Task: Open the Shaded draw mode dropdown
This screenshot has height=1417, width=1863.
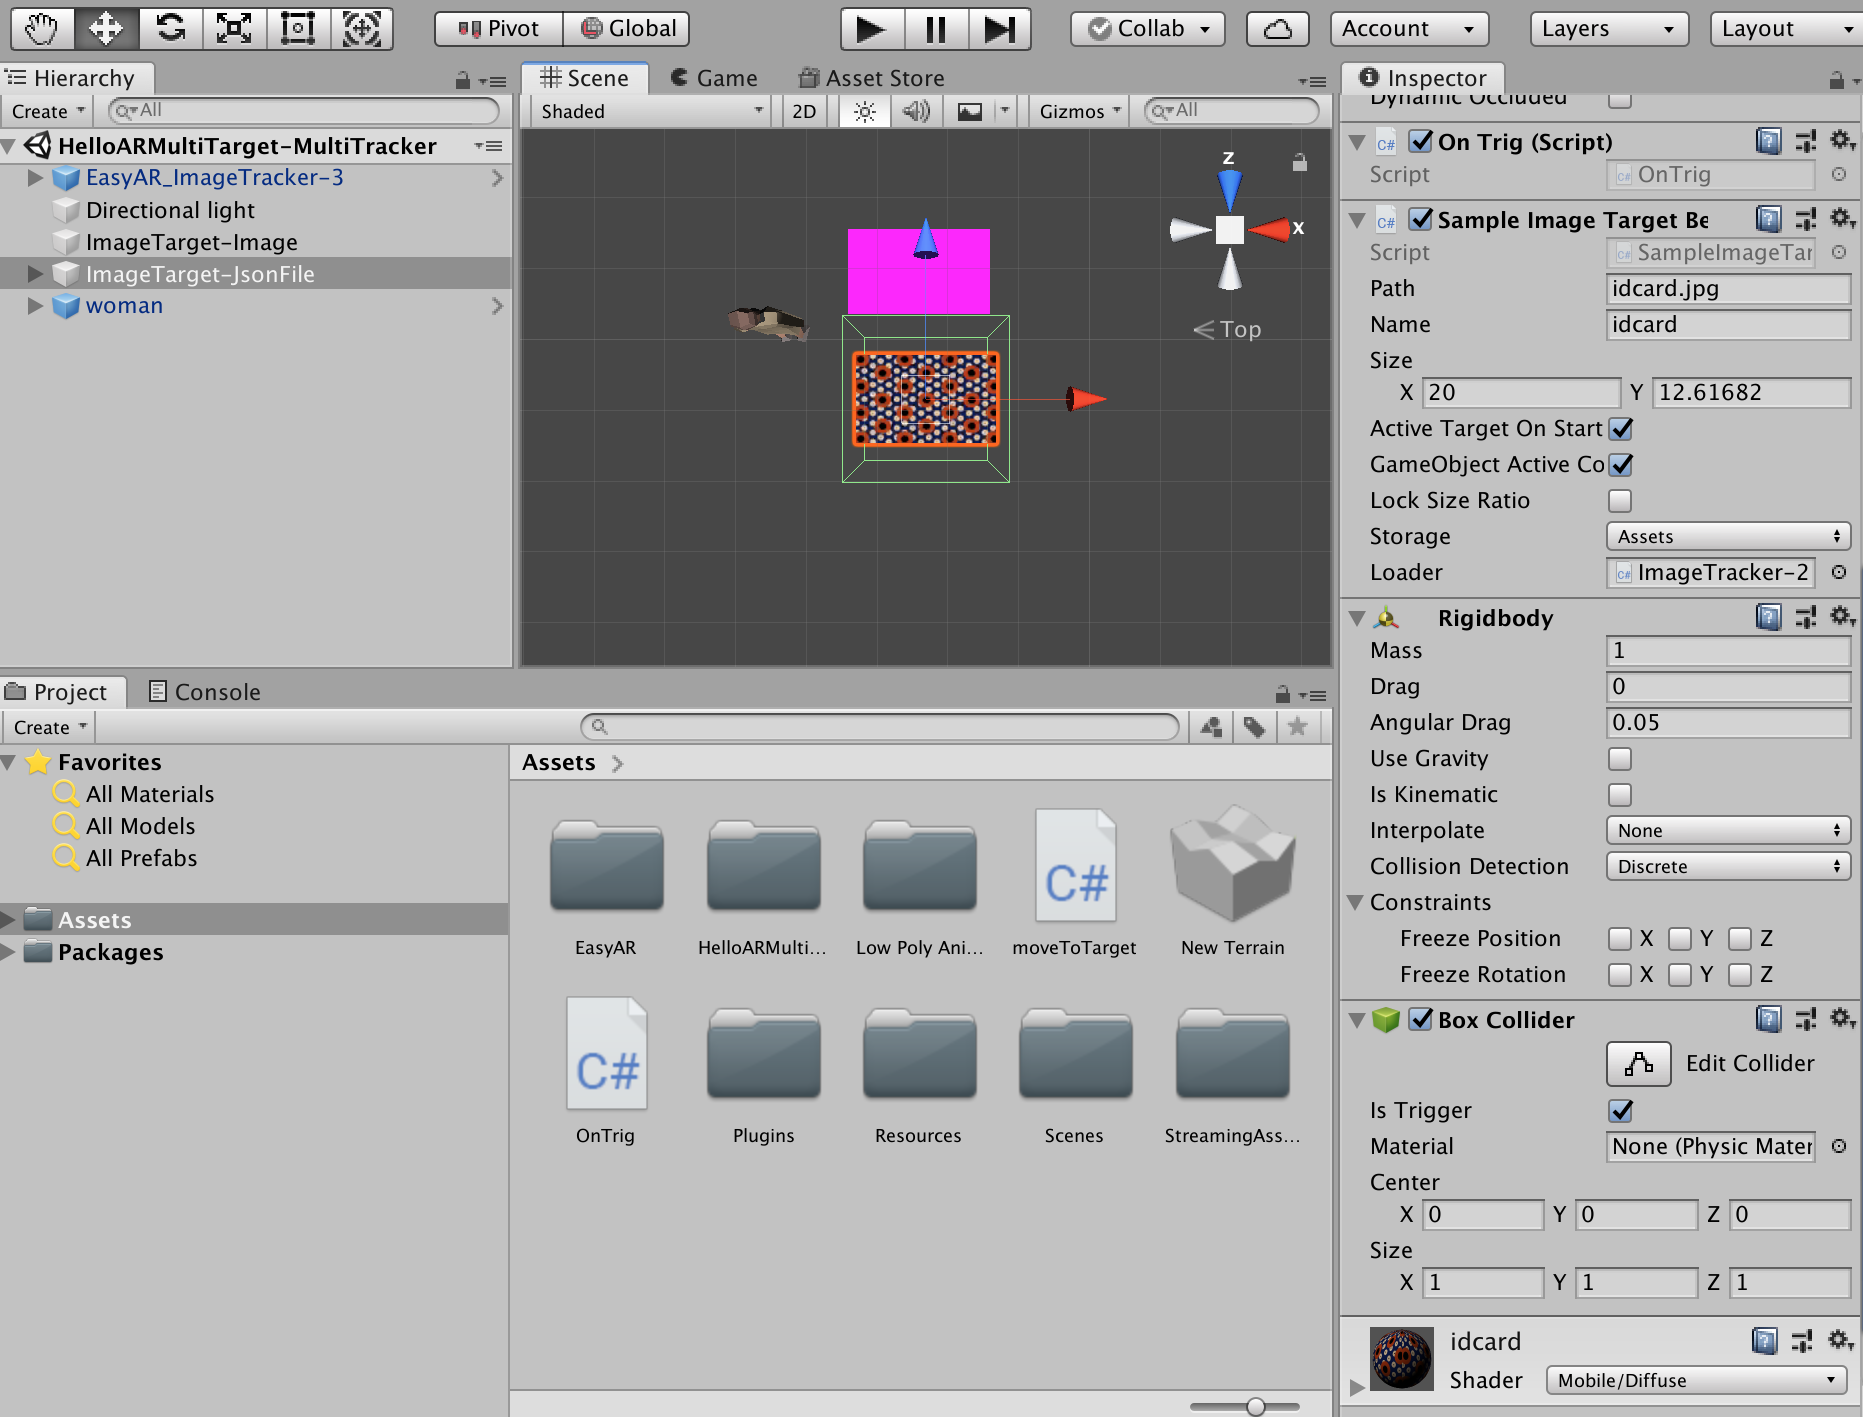Action: tap(651, 111)
